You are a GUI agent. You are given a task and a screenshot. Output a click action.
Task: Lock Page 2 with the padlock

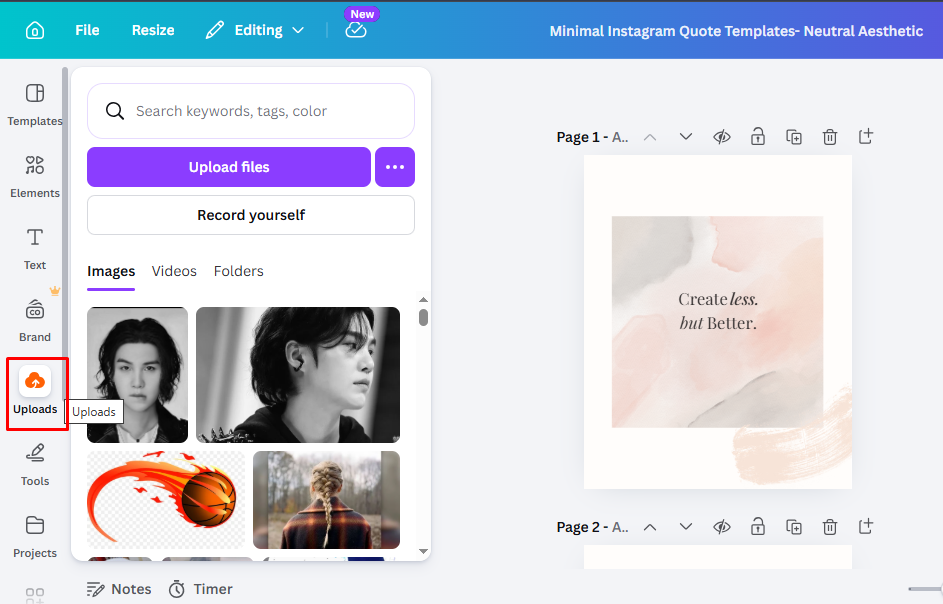click(758, 527)
